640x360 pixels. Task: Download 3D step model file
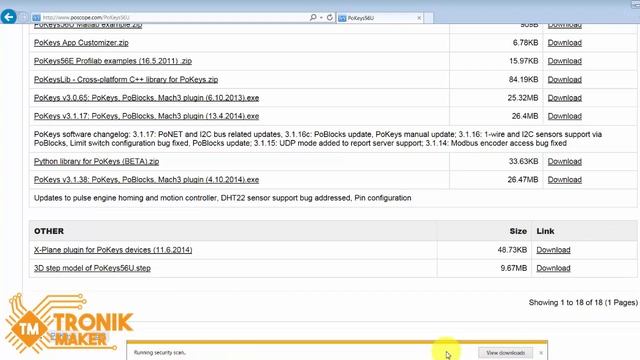click(x=553, y=268)
